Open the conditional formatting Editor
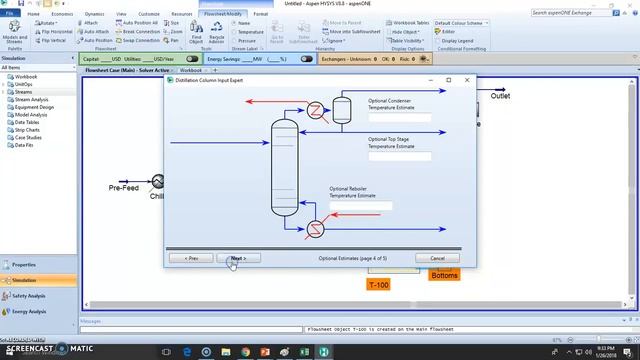This screenshot has width=640, height=360. 445,31
